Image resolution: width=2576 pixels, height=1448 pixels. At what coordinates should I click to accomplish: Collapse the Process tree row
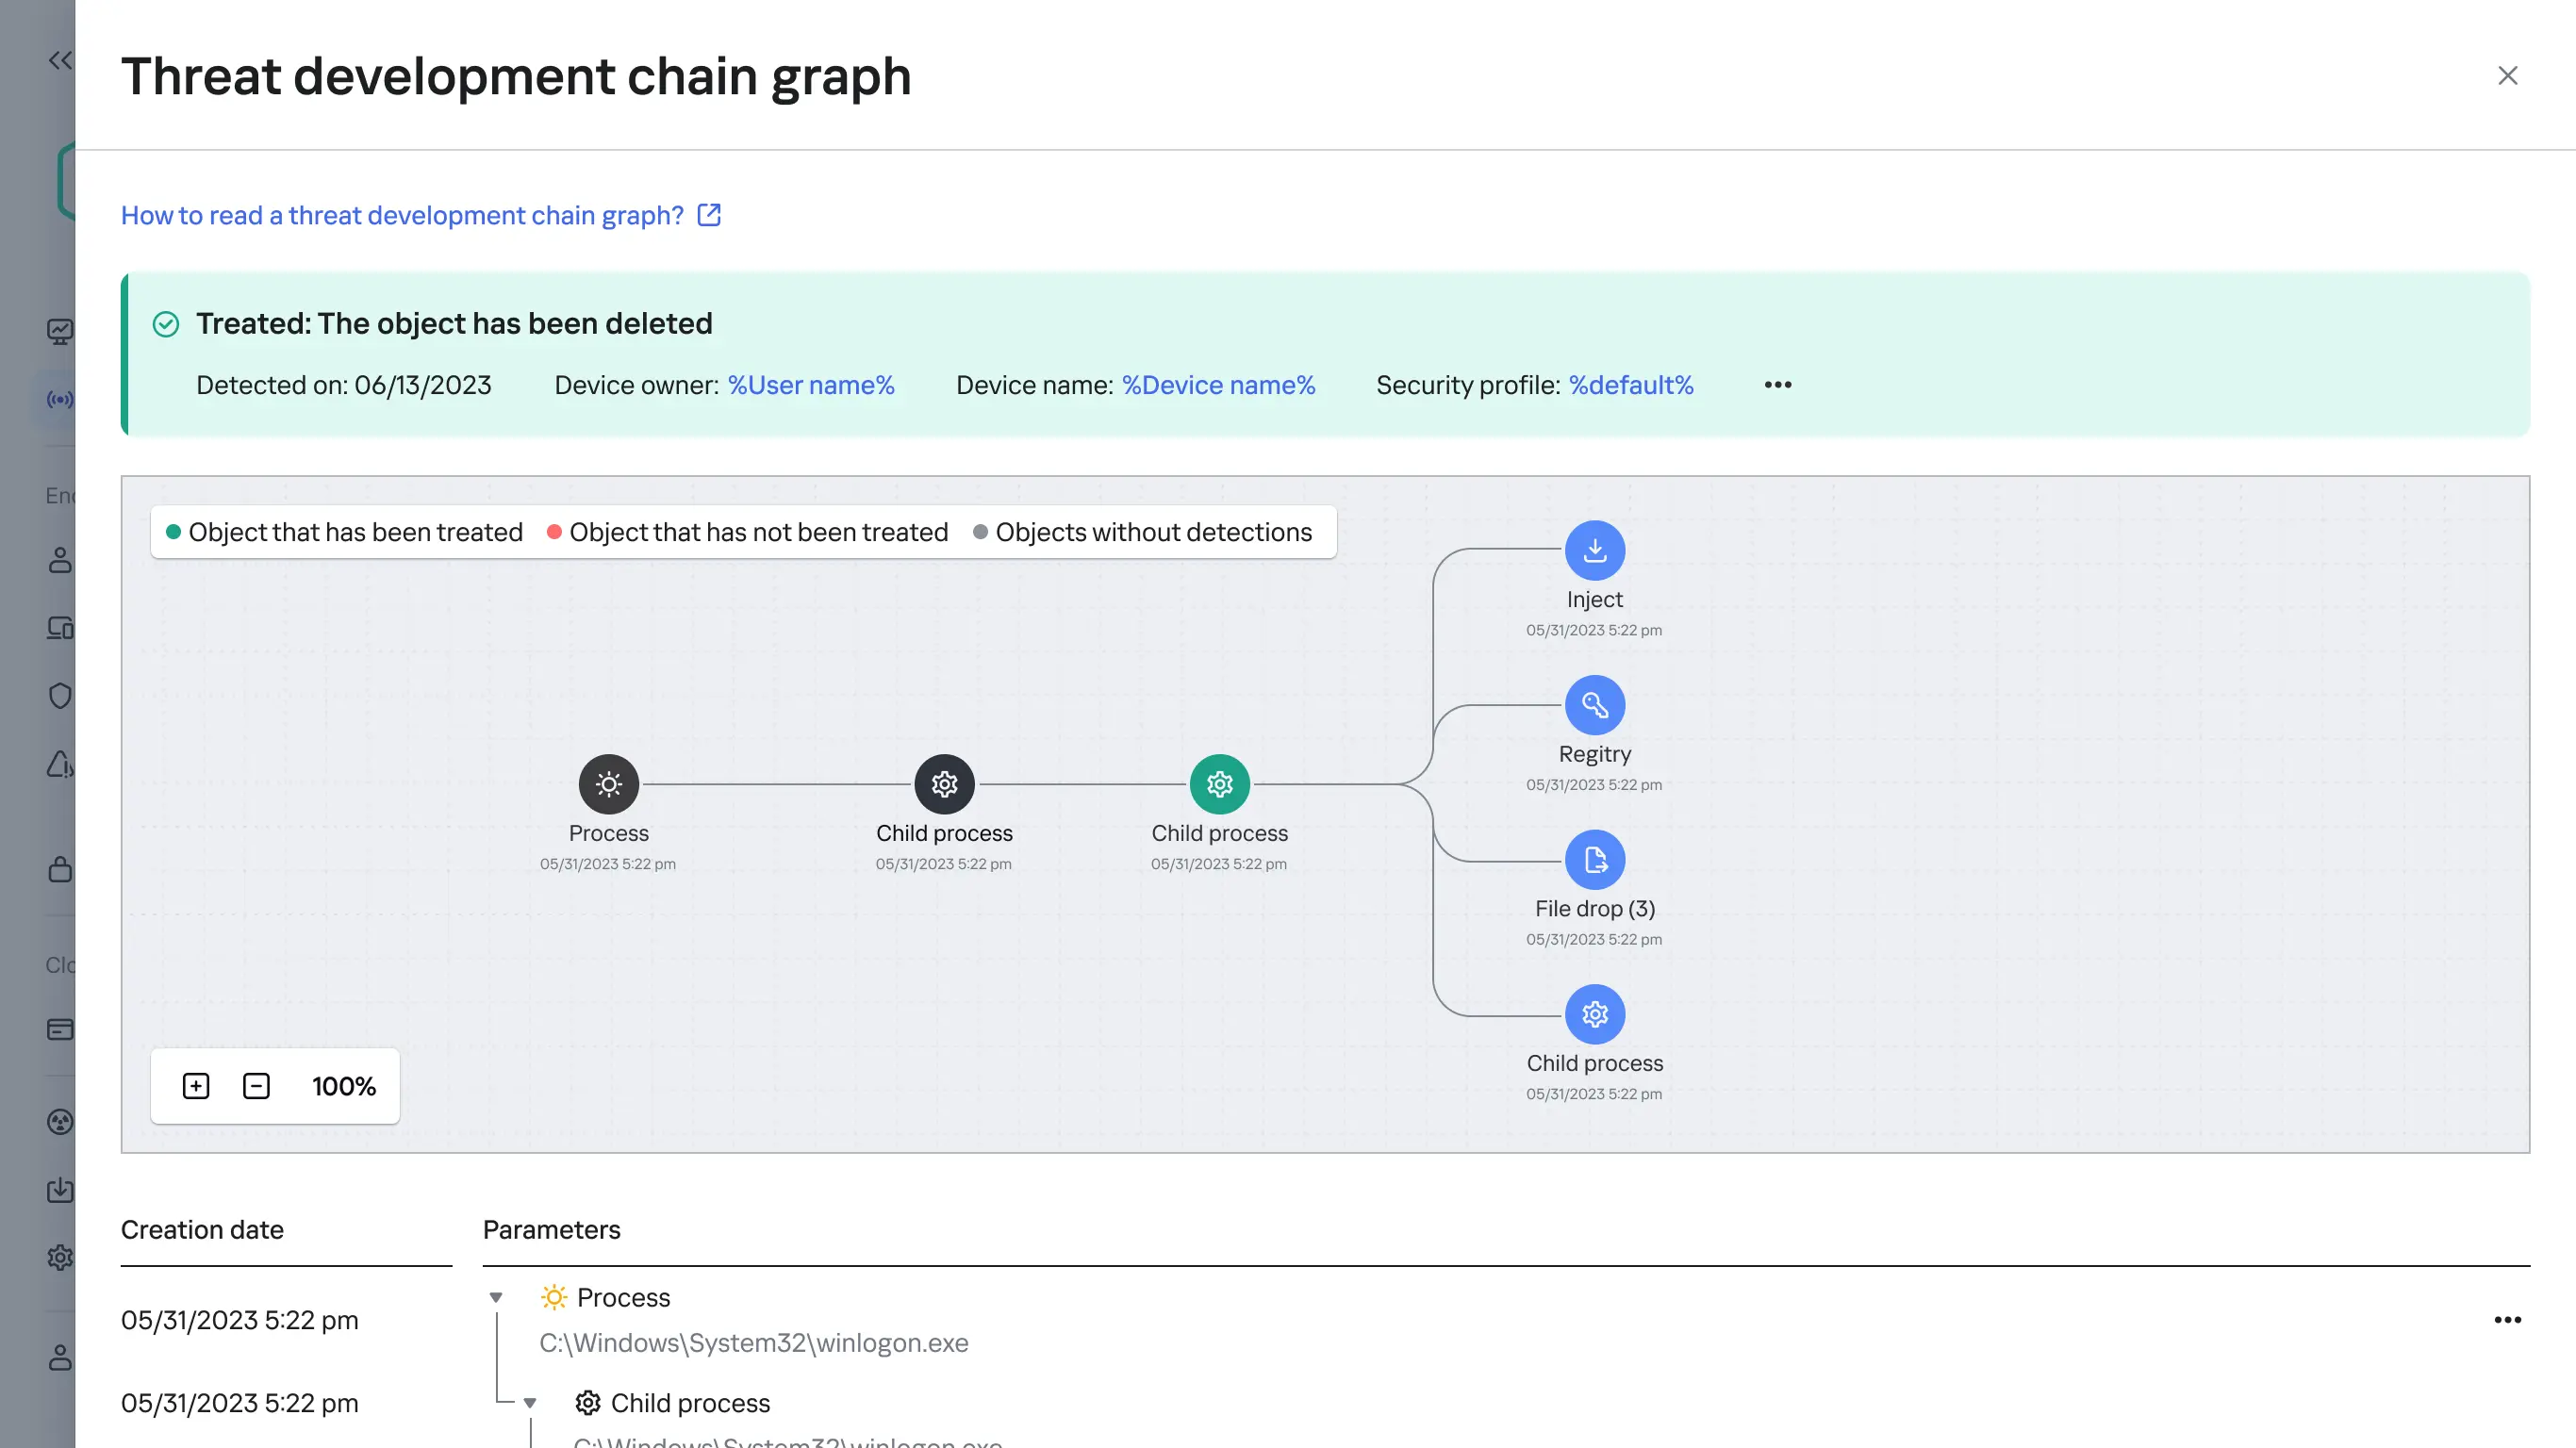[496, 1297]
